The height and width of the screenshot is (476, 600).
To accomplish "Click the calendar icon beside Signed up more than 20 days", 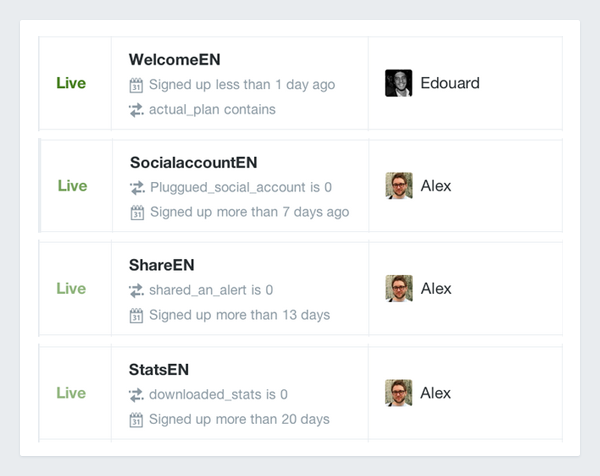I will pyautogui.click(x=136, y=420).
